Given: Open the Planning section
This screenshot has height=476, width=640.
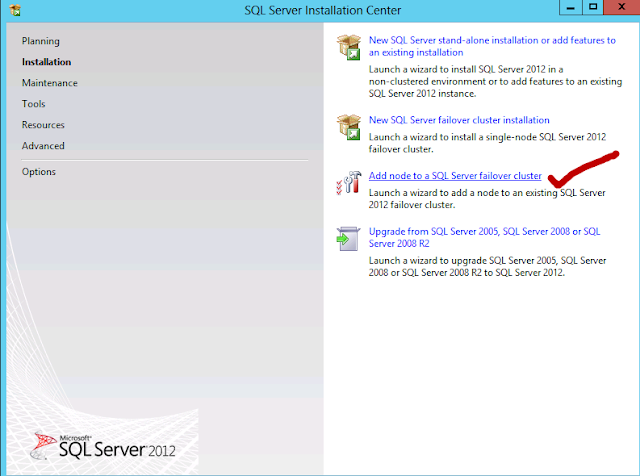Looking at the screenshot, I should 40,41.
